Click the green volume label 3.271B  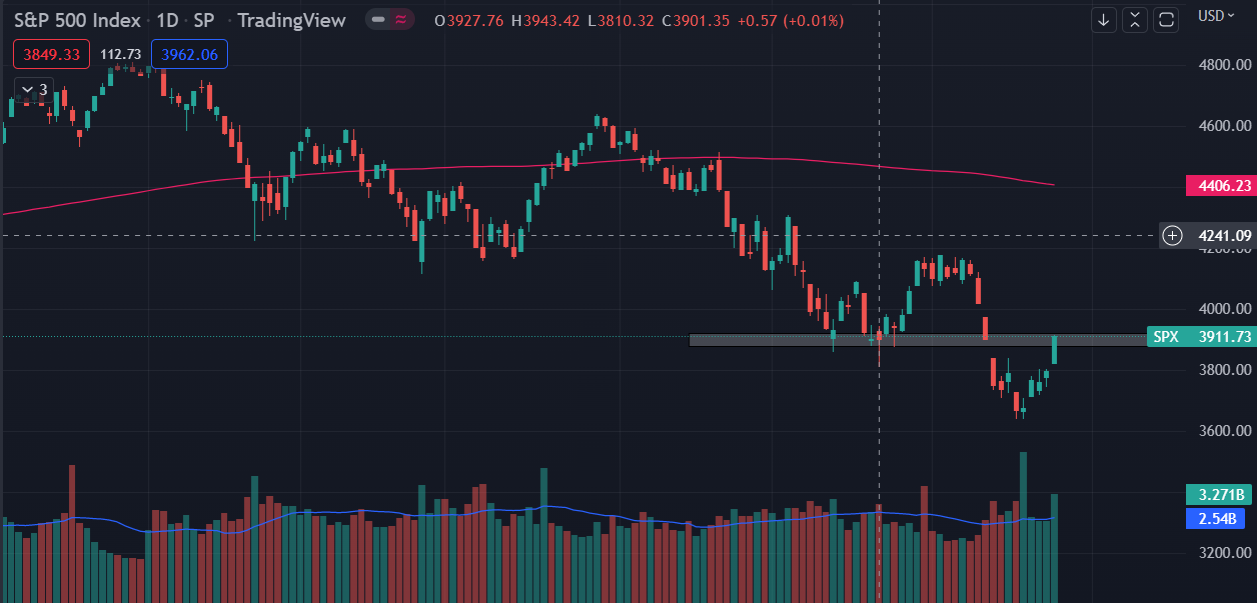[1219, 494]
